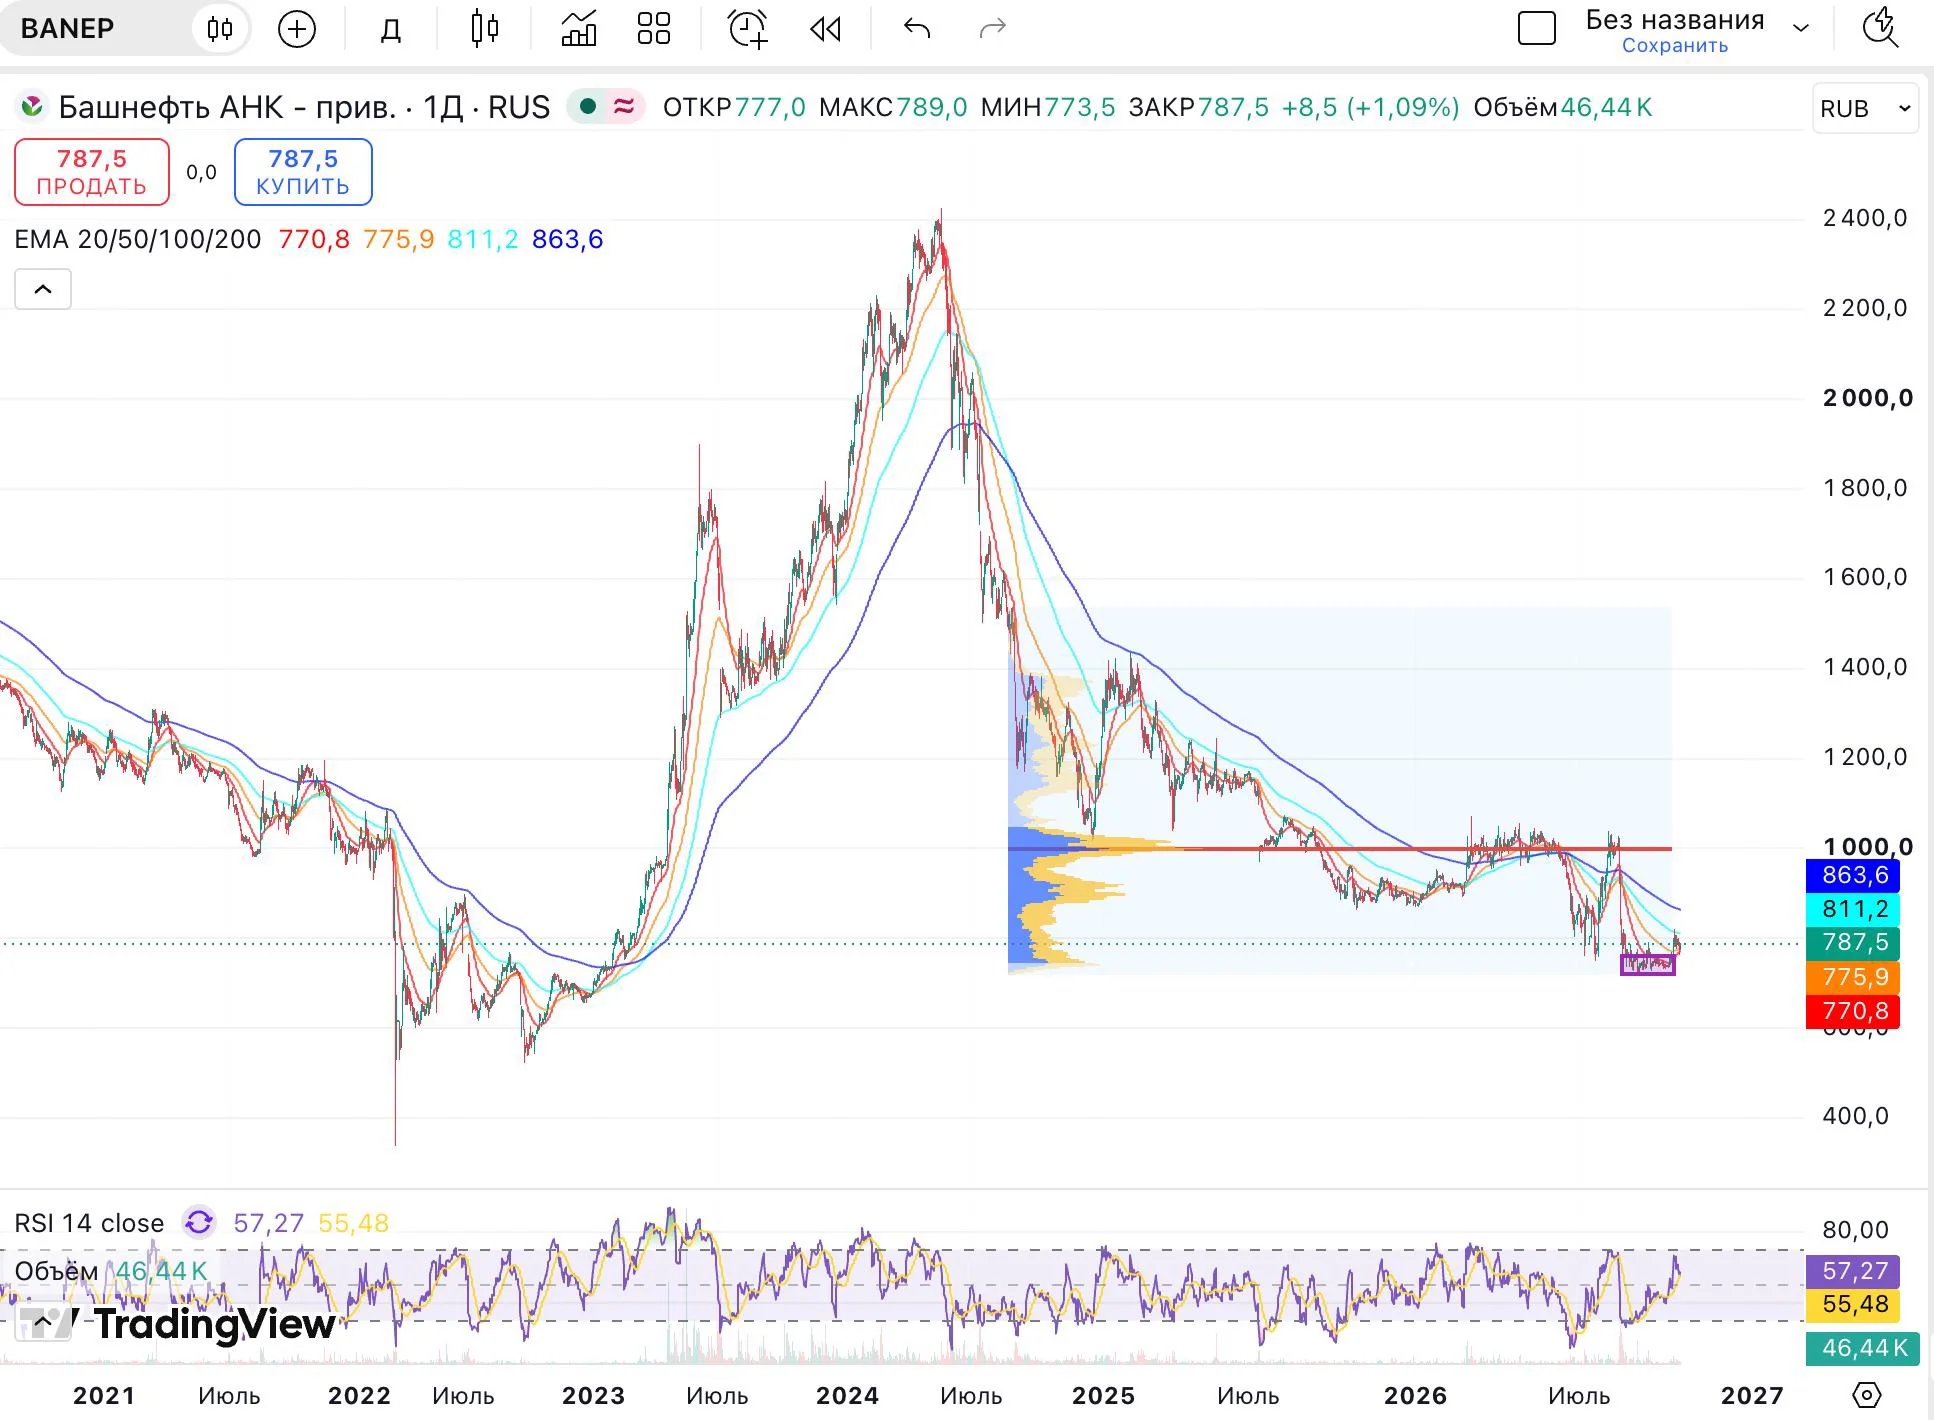The height and width of the screenshot is (1420, 1934).
Task: Open the candlestick chart type selector
Action: point(484,28)
